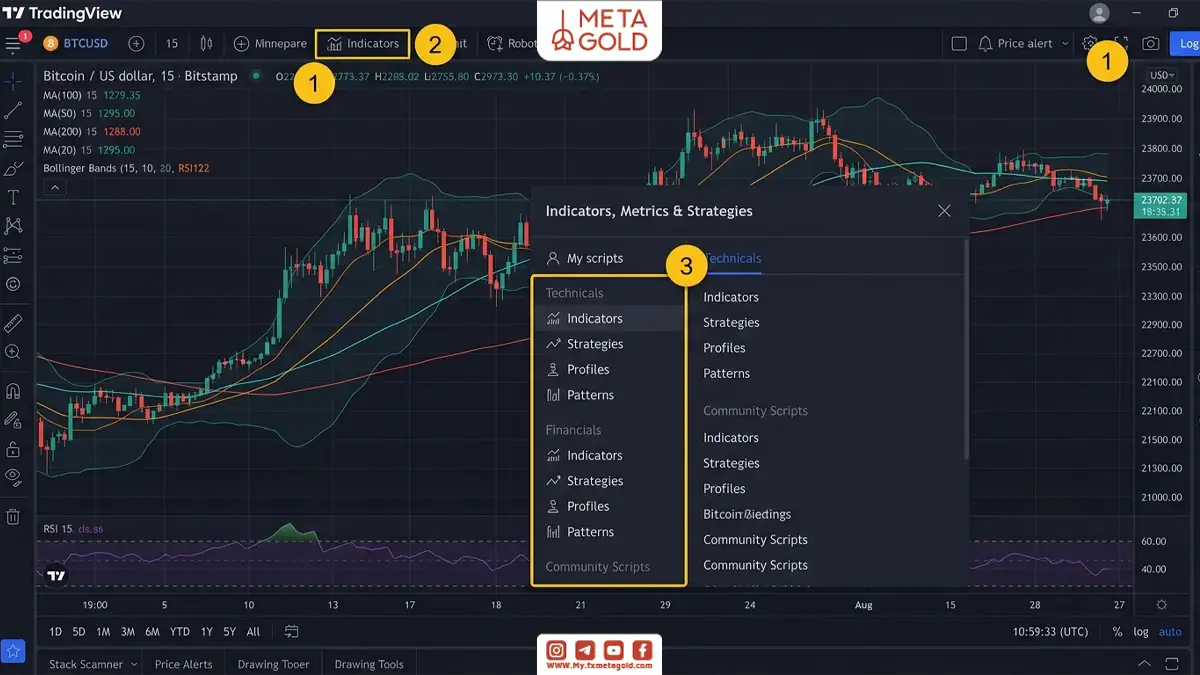The image size is (1200, 675).
Task: Click the dialog vertical scrollbar
Action: 966,348
